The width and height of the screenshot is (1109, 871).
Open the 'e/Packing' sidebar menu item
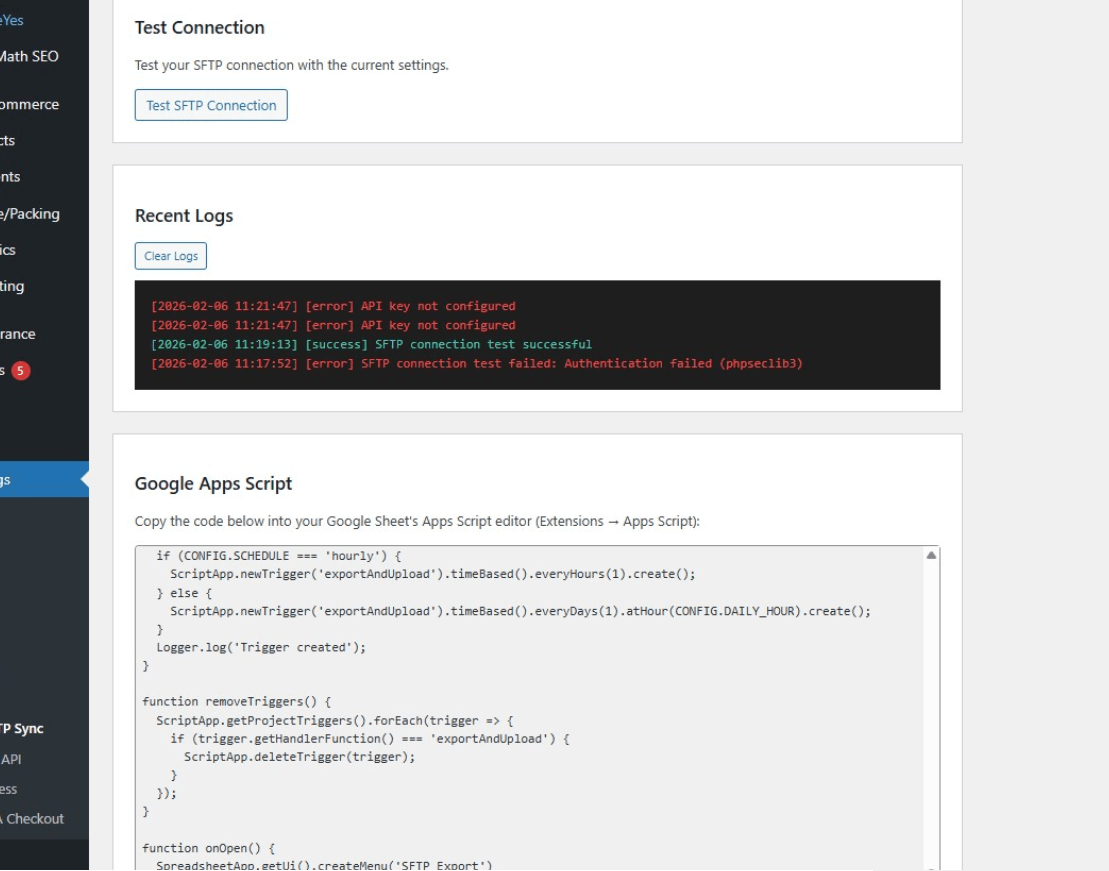[30, 213]
